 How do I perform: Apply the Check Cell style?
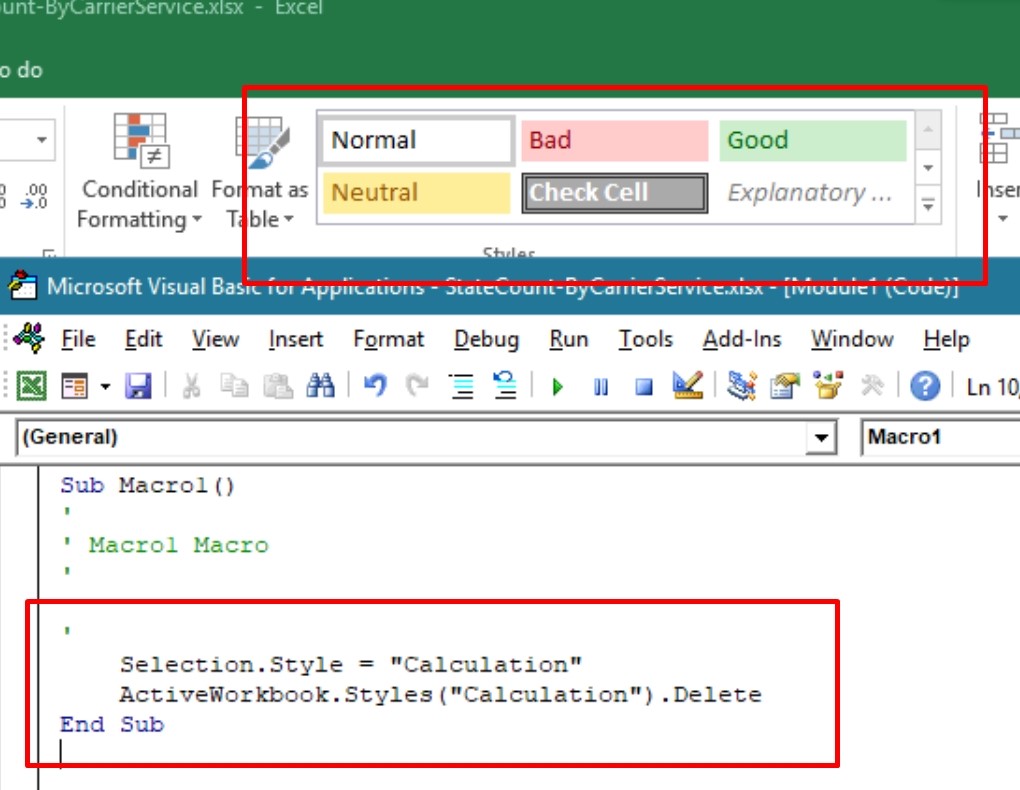[614, 193]
